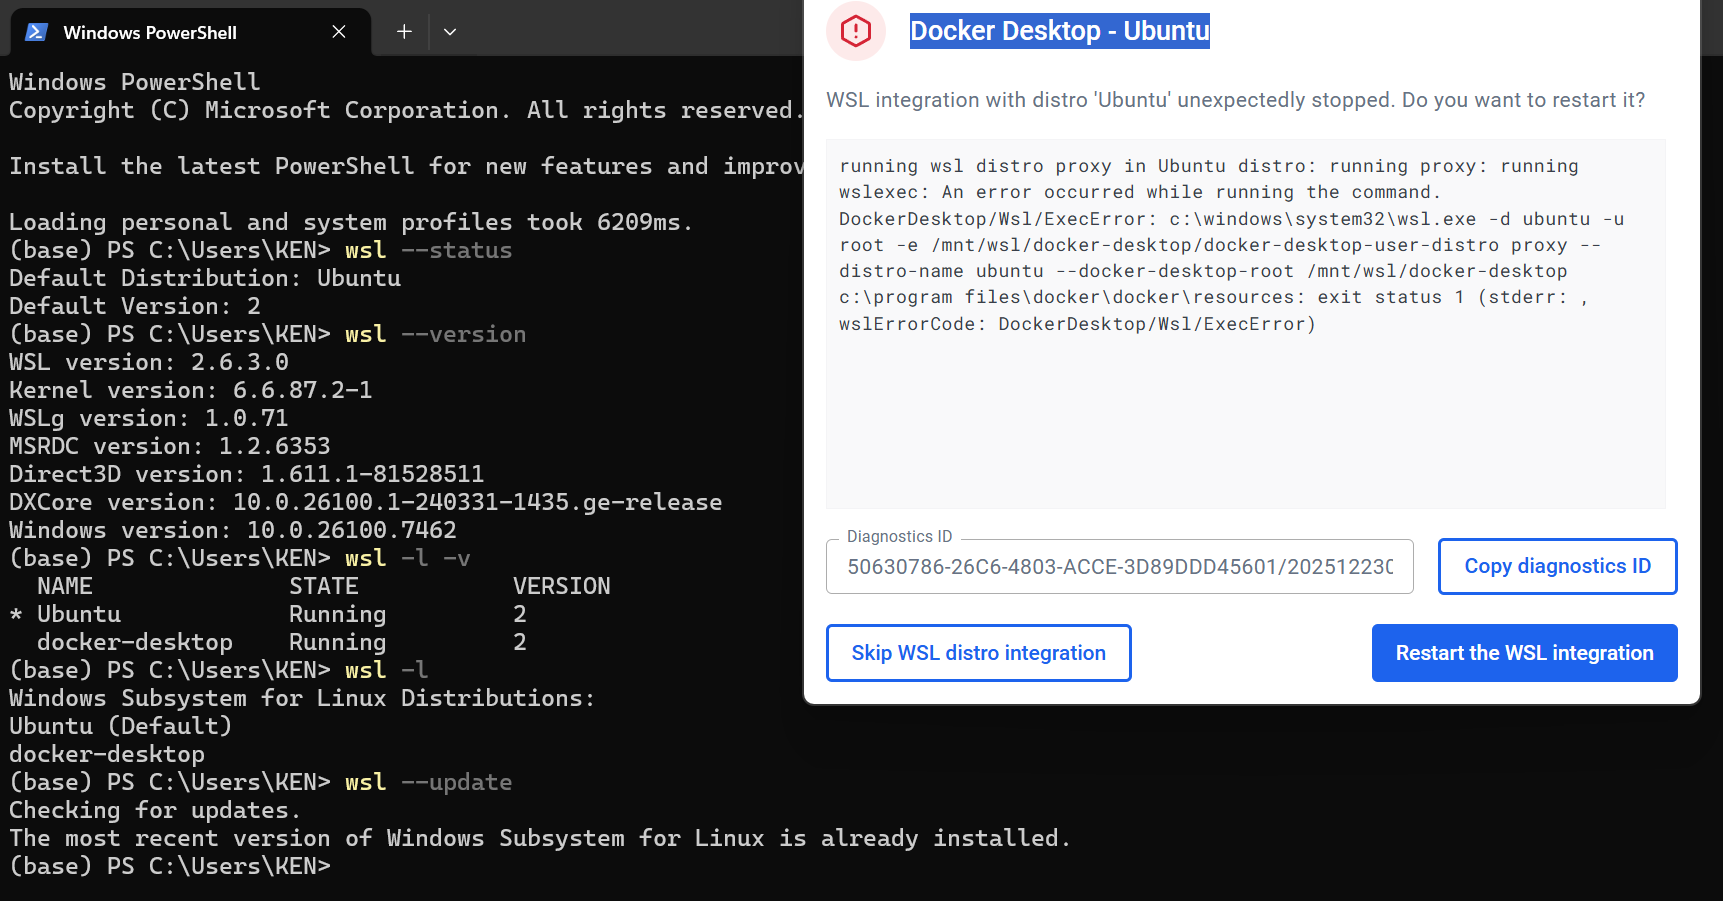Click the 'Ubuntu (Default)' output line

[120, 726]
